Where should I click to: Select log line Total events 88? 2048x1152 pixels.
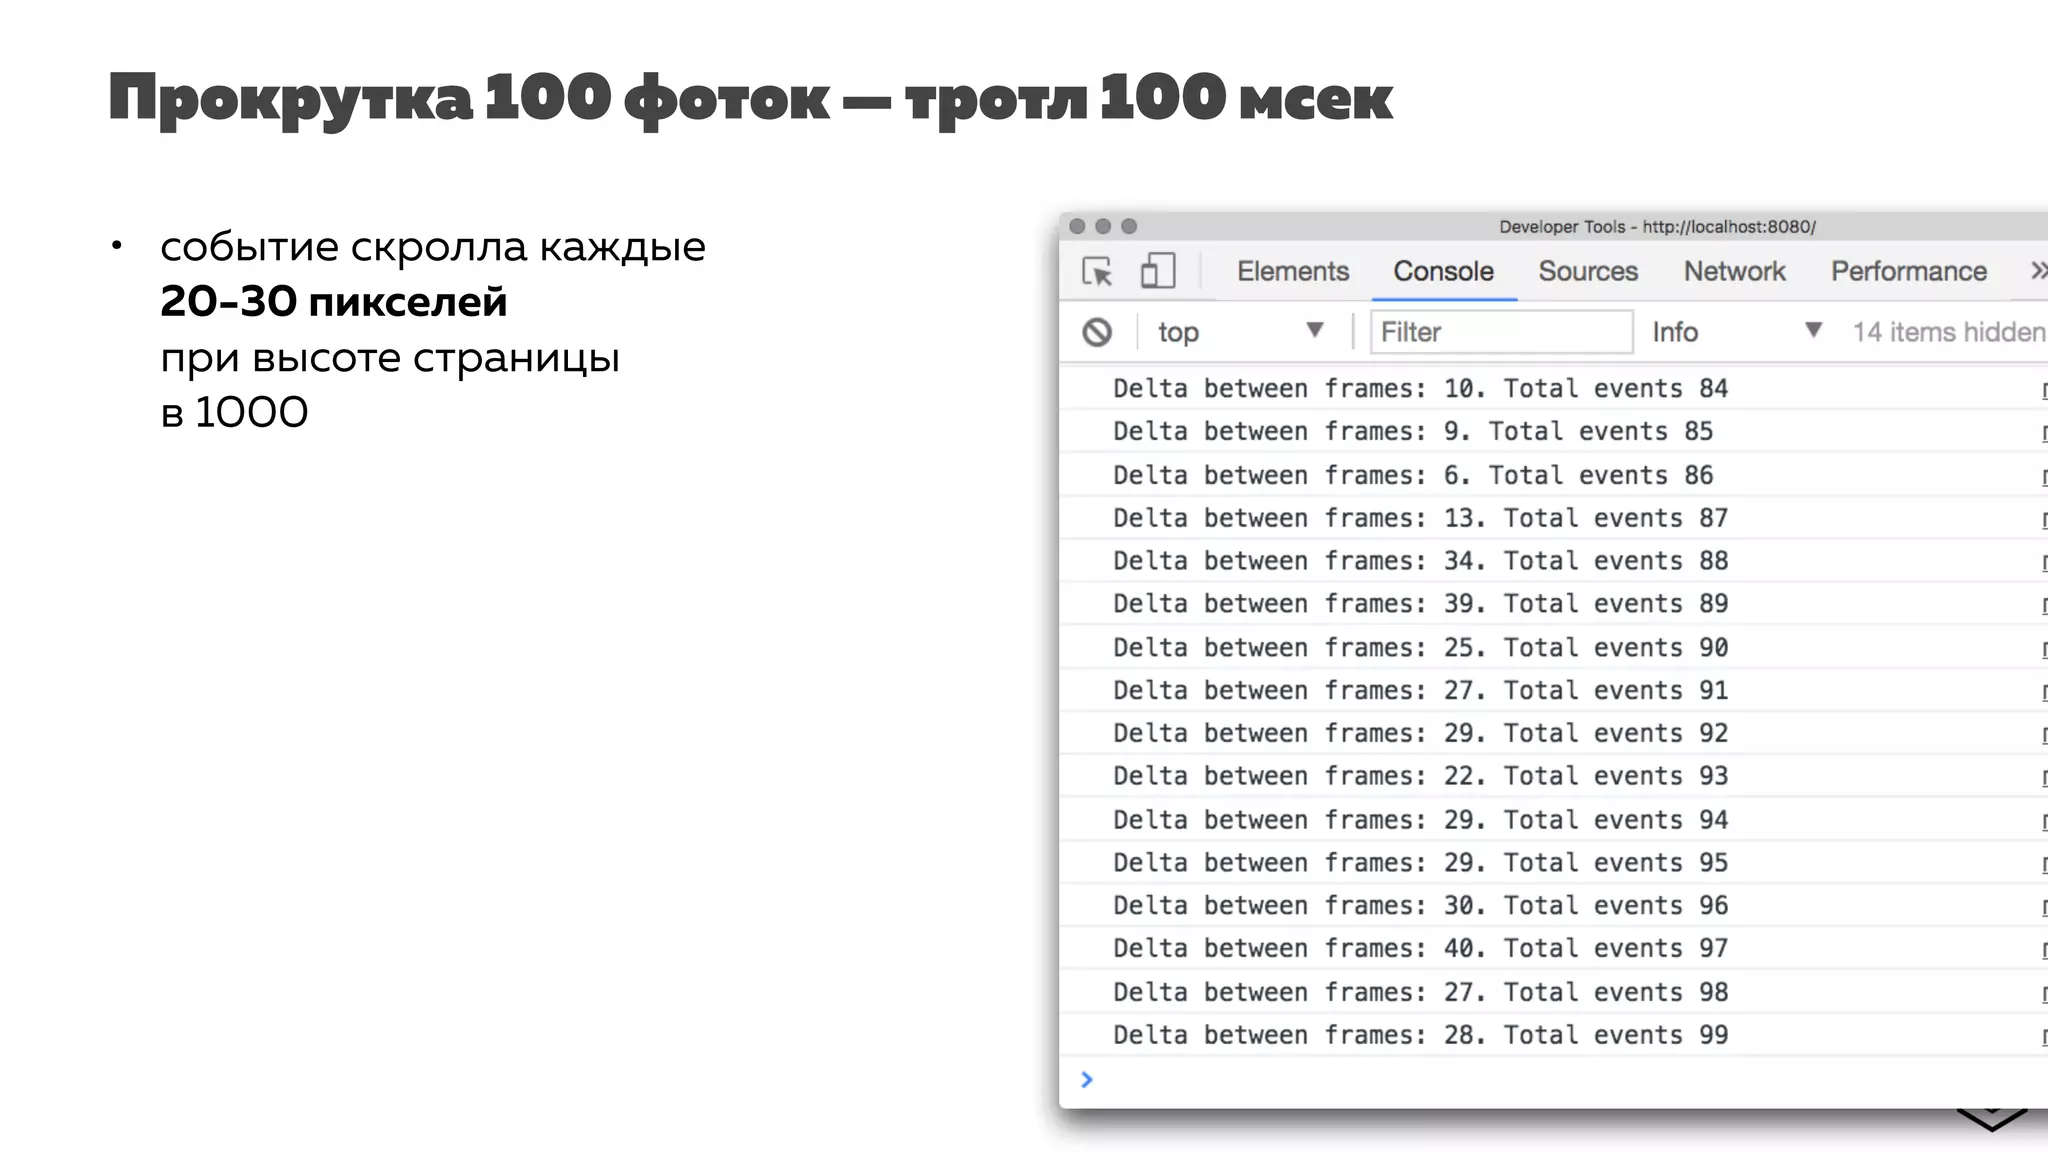[1552, 561]
